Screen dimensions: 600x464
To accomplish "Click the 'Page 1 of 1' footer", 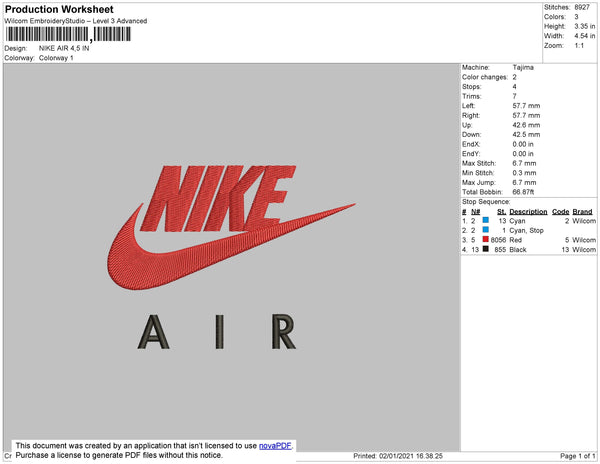I will pos(578,456).
